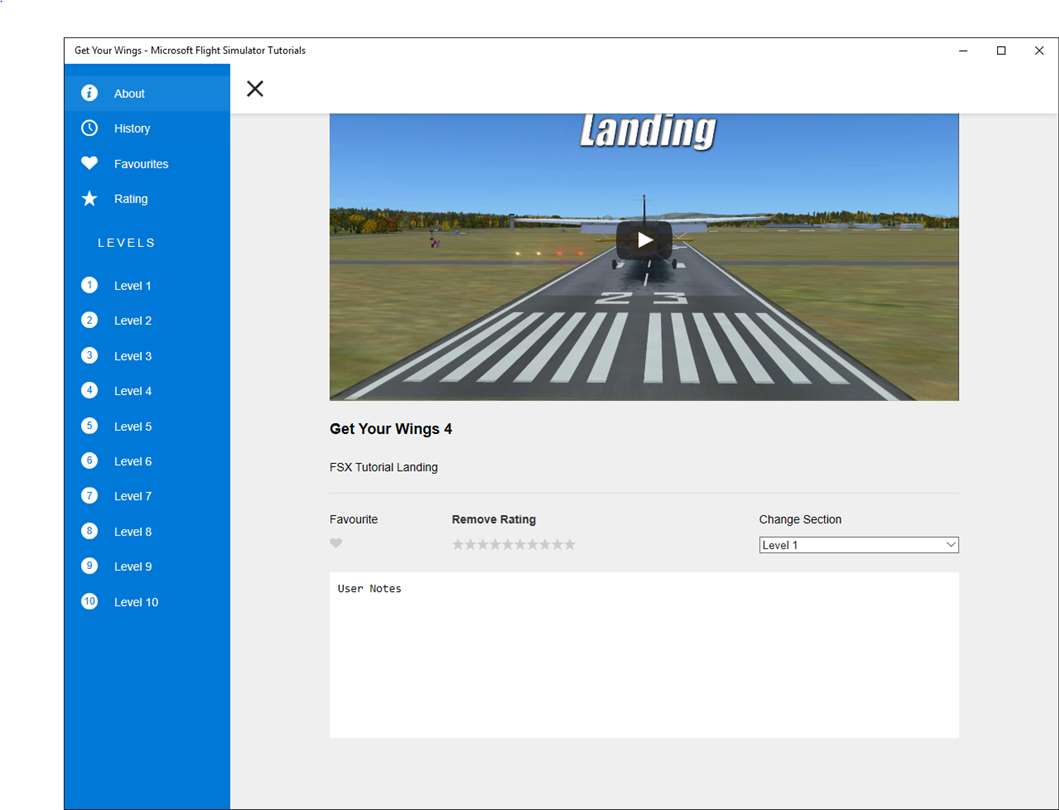Maximize the Get Your Wings window
This screenshot has width=1059, height=810.
pyautogui.click(x=1001, y=51)
